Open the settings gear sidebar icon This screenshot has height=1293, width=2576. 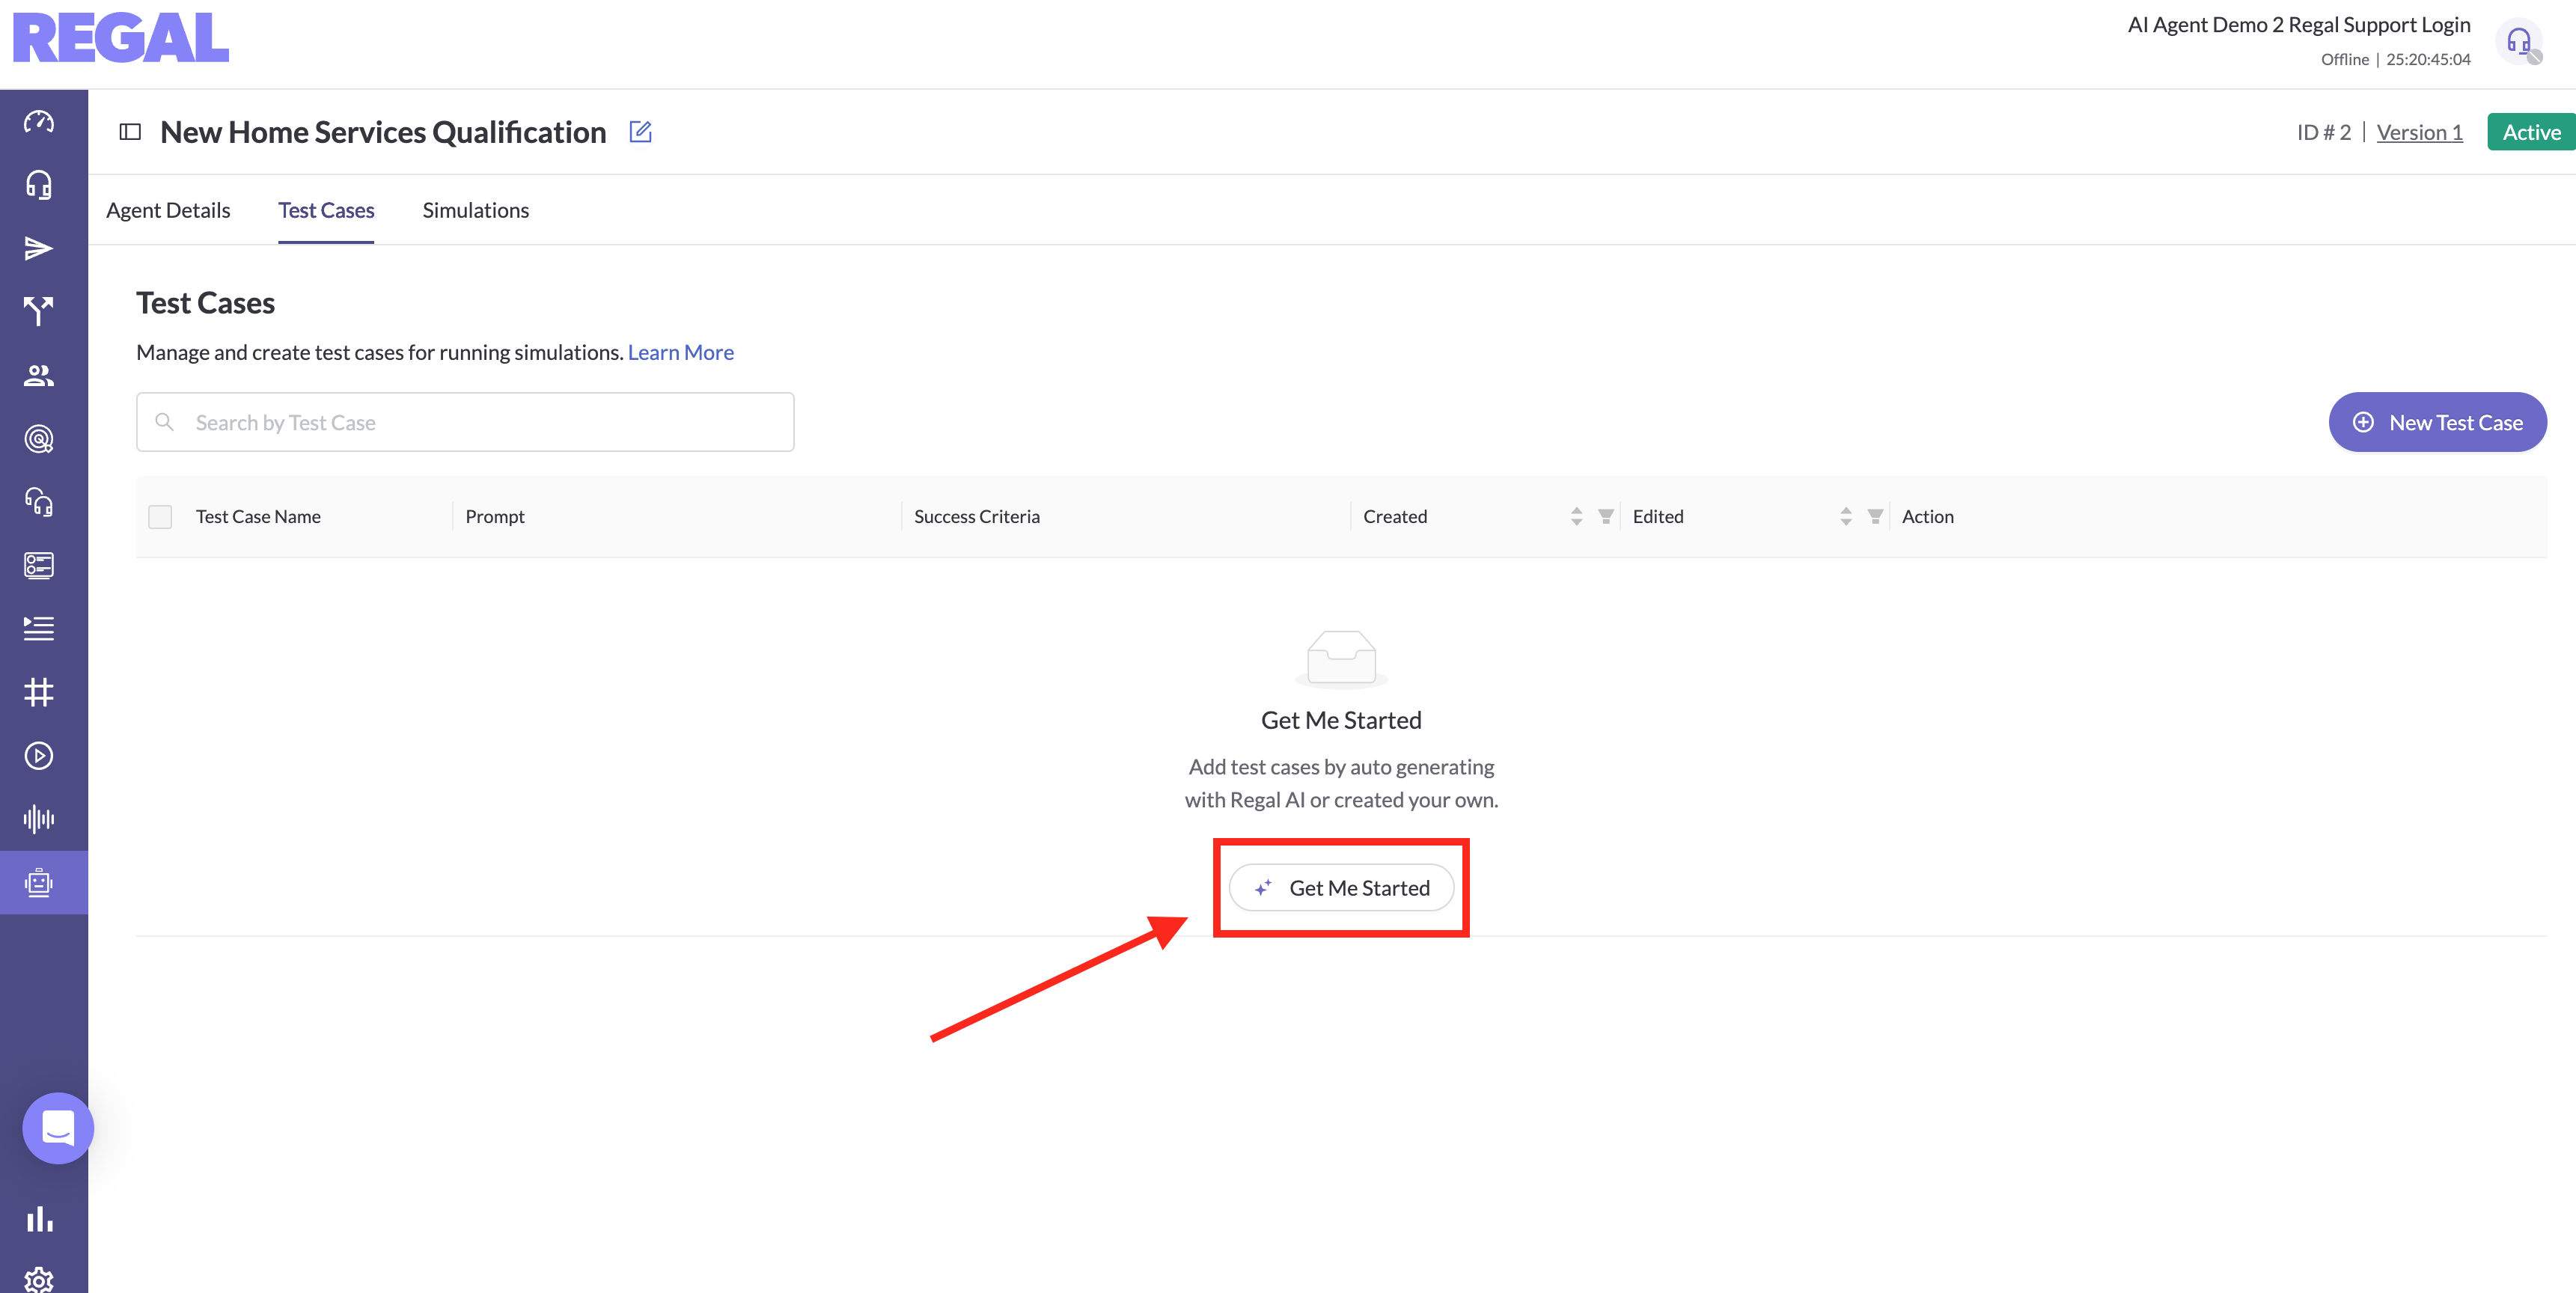click(x=39, y=1281)
